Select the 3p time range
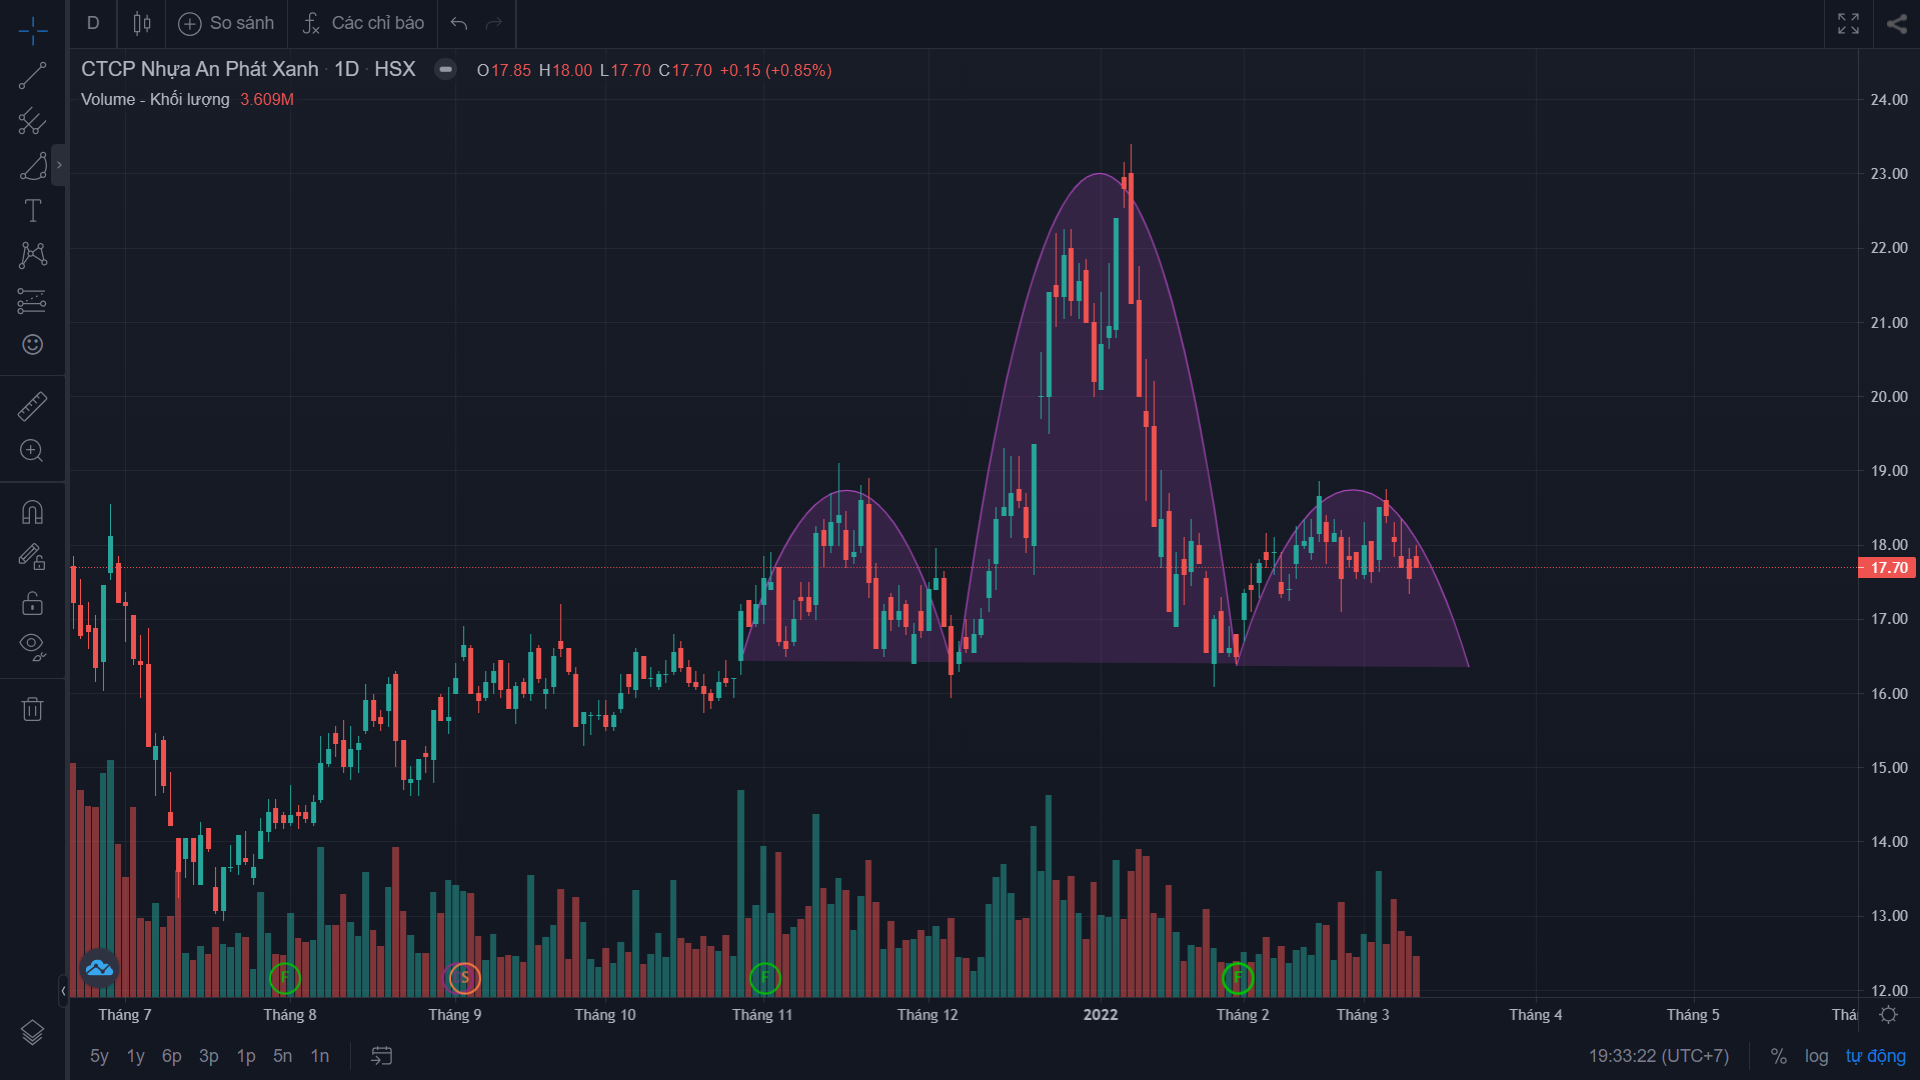Screen dimensions: 1920x1080 209,1056
